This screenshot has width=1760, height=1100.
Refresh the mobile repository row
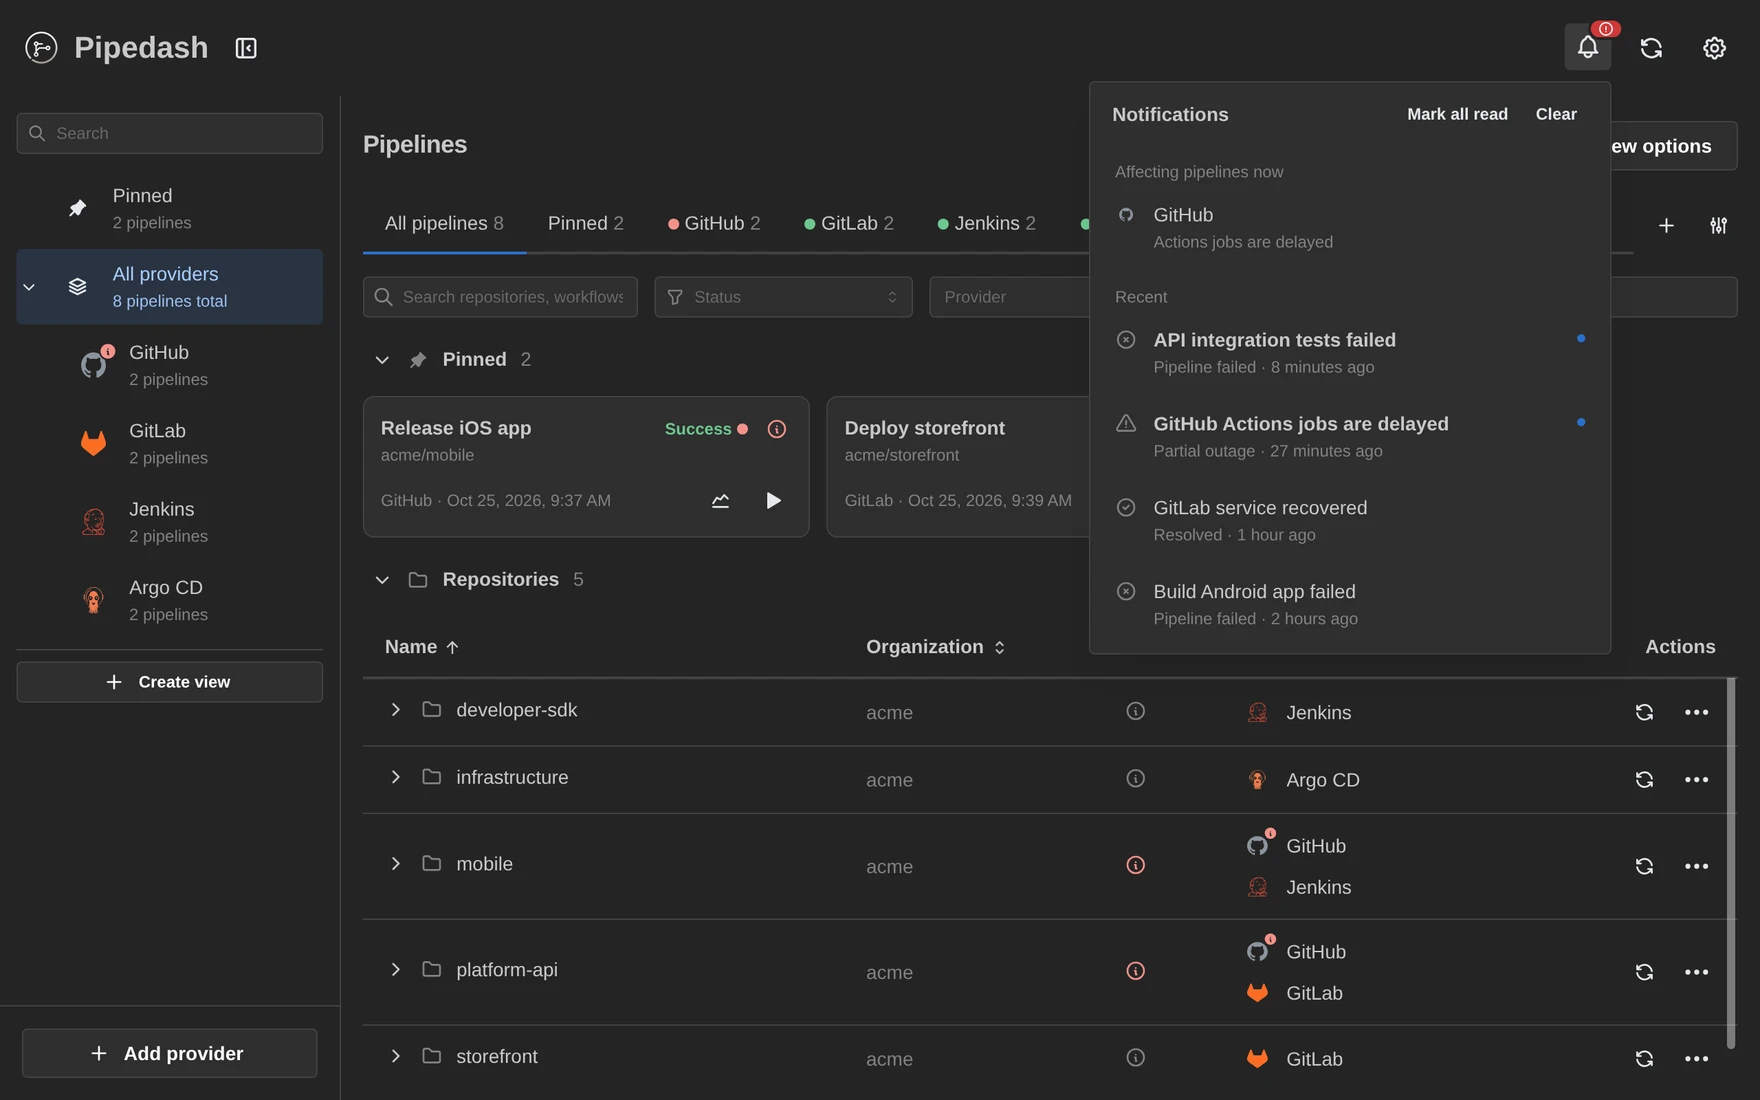tap(1644, 866)
